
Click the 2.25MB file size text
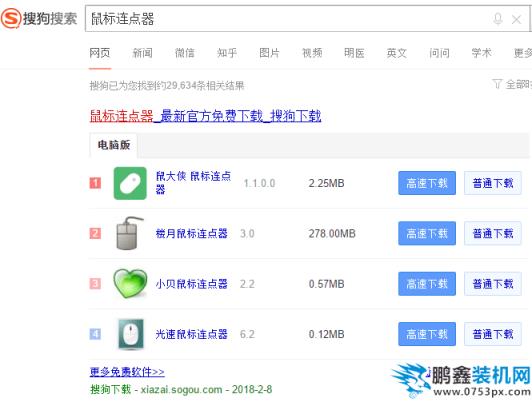pos(326,183)
